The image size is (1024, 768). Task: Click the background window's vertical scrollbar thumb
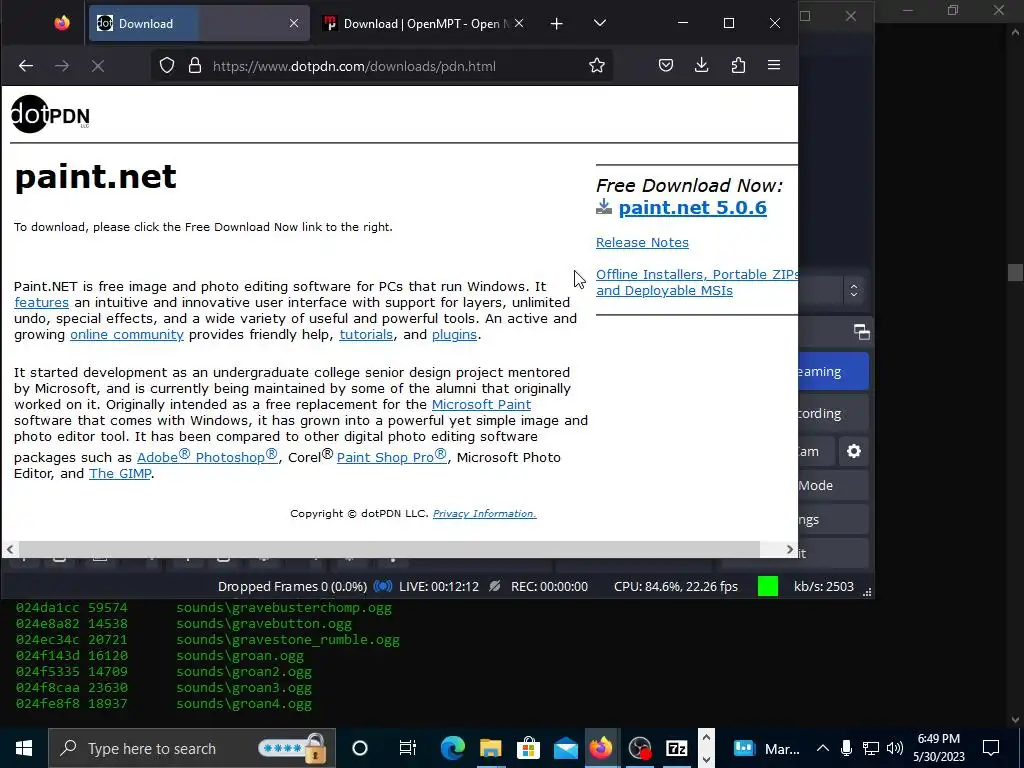pos(1015,272)
